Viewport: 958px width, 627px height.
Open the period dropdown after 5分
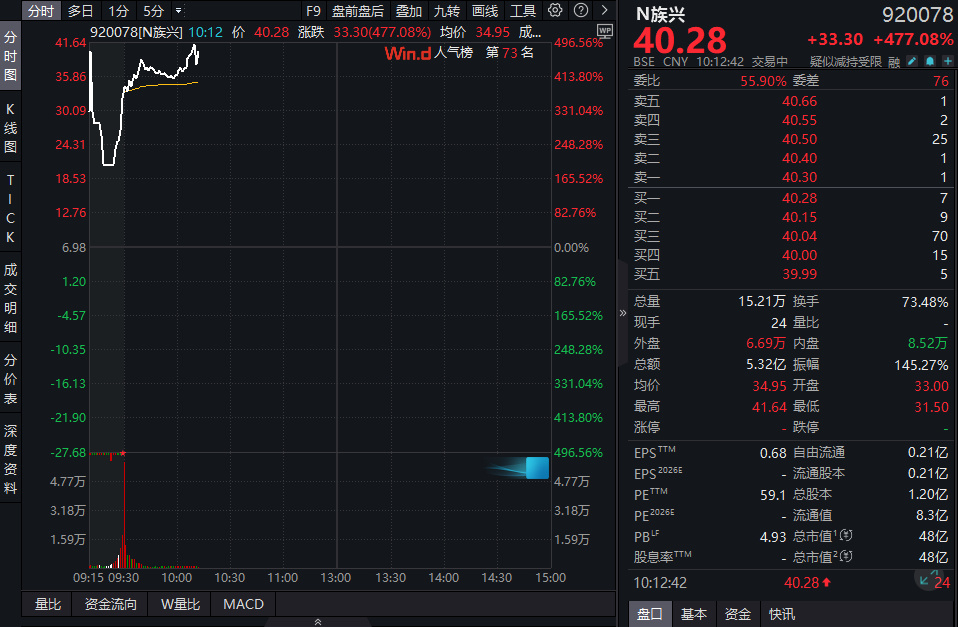(178, 11)
